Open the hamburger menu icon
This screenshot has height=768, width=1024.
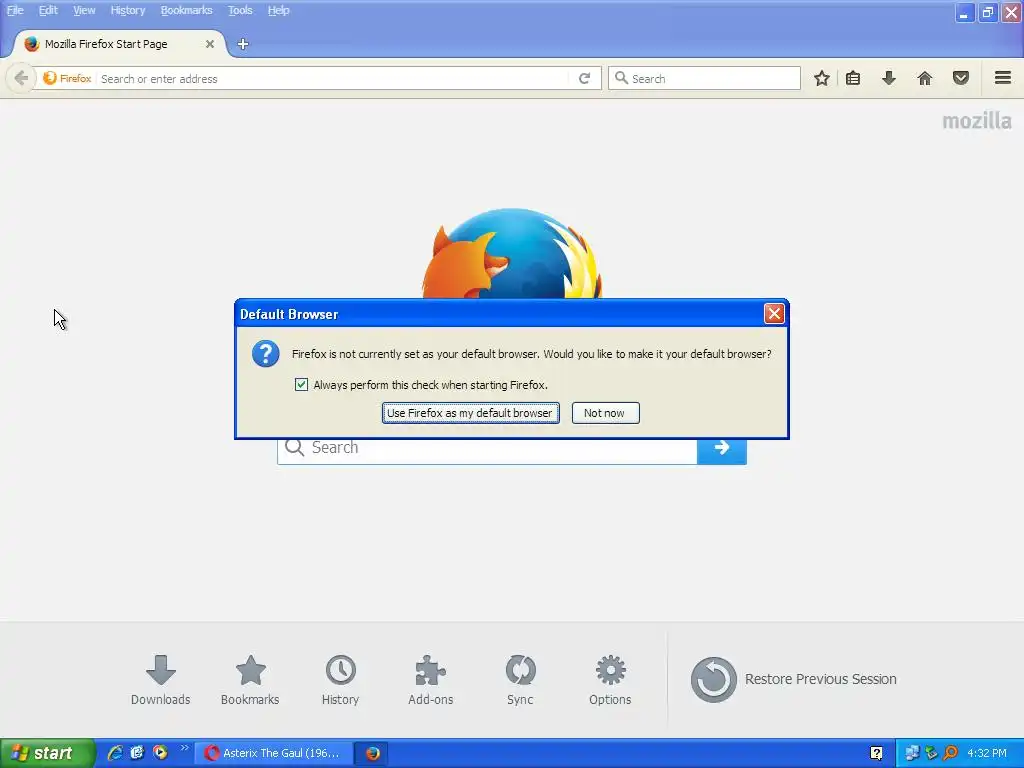click(x=1003, y=78)
